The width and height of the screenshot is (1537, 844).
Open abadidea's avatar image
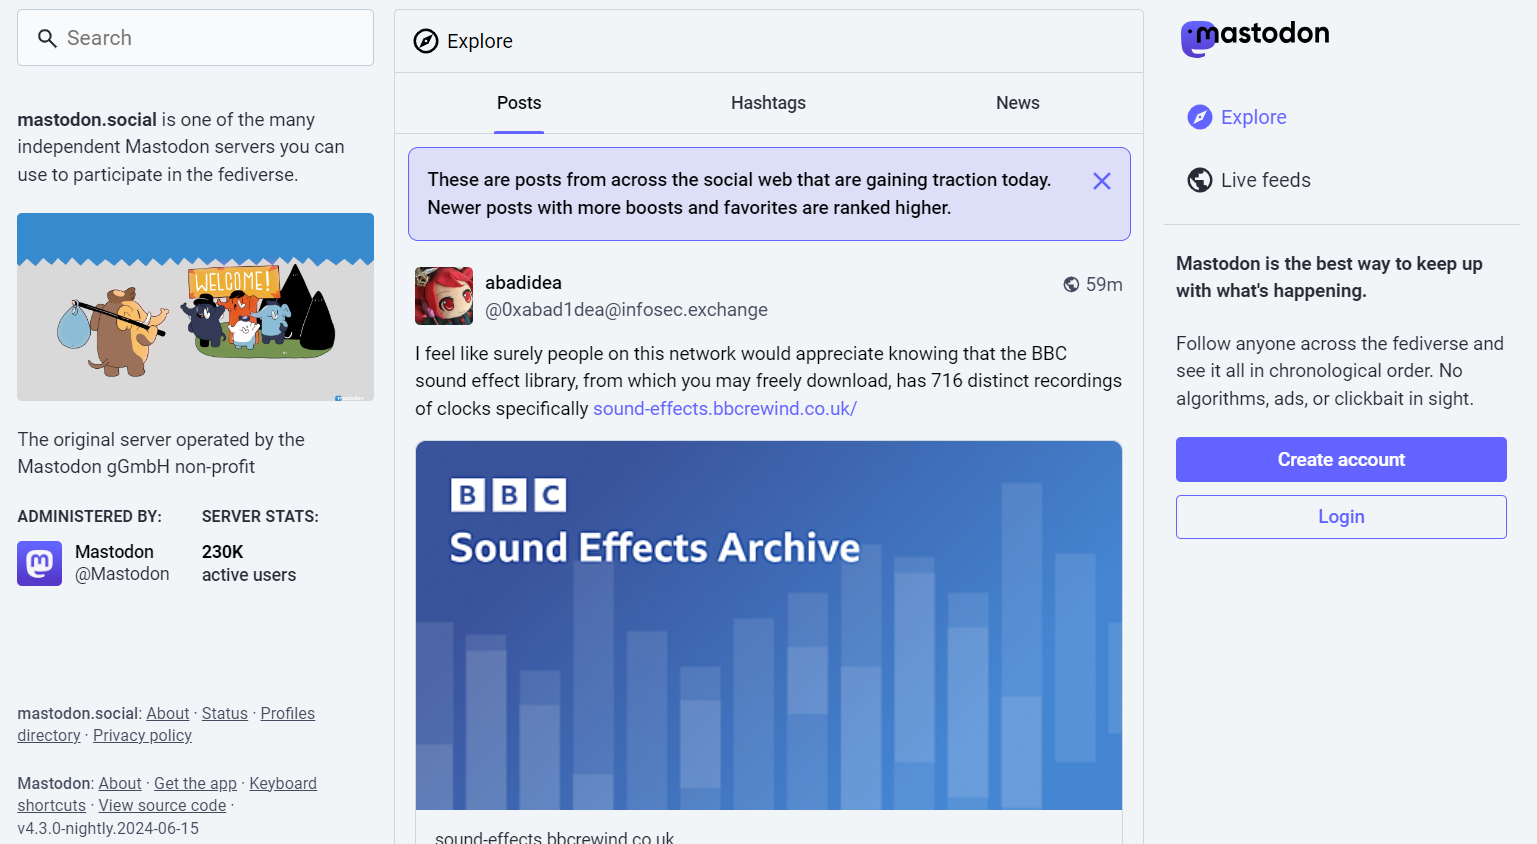pyautogui.click(x=444, y=296)
